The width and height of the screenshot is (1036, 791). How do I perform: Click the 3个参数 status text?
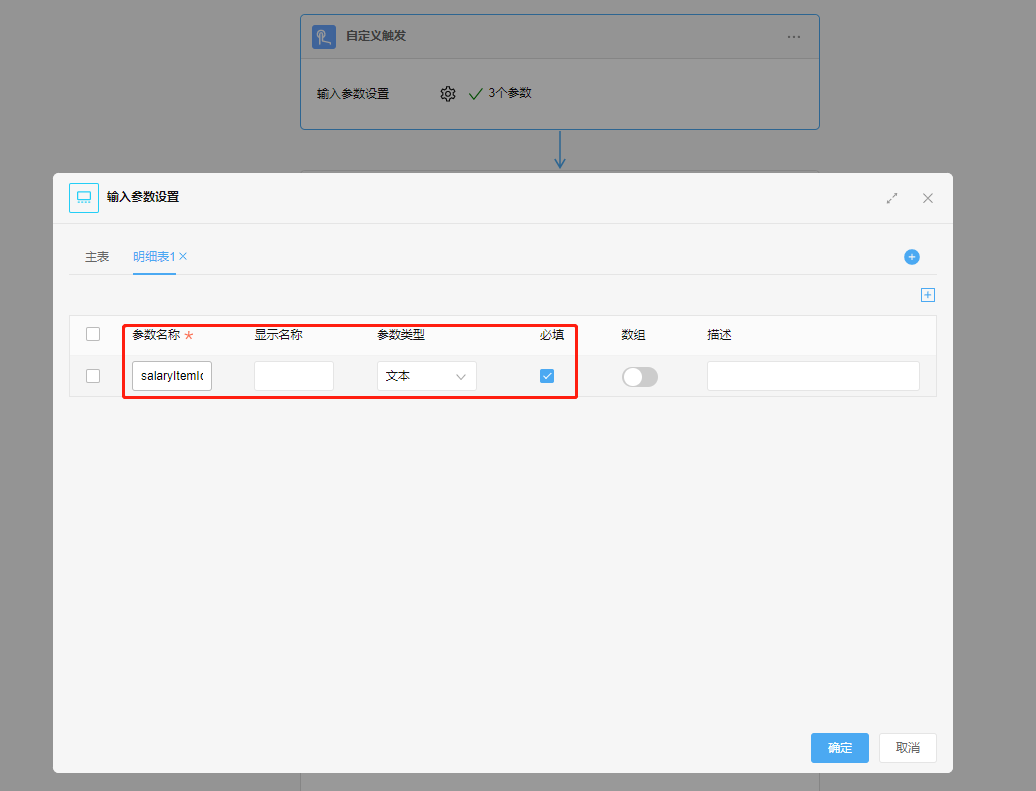point(509,93)
